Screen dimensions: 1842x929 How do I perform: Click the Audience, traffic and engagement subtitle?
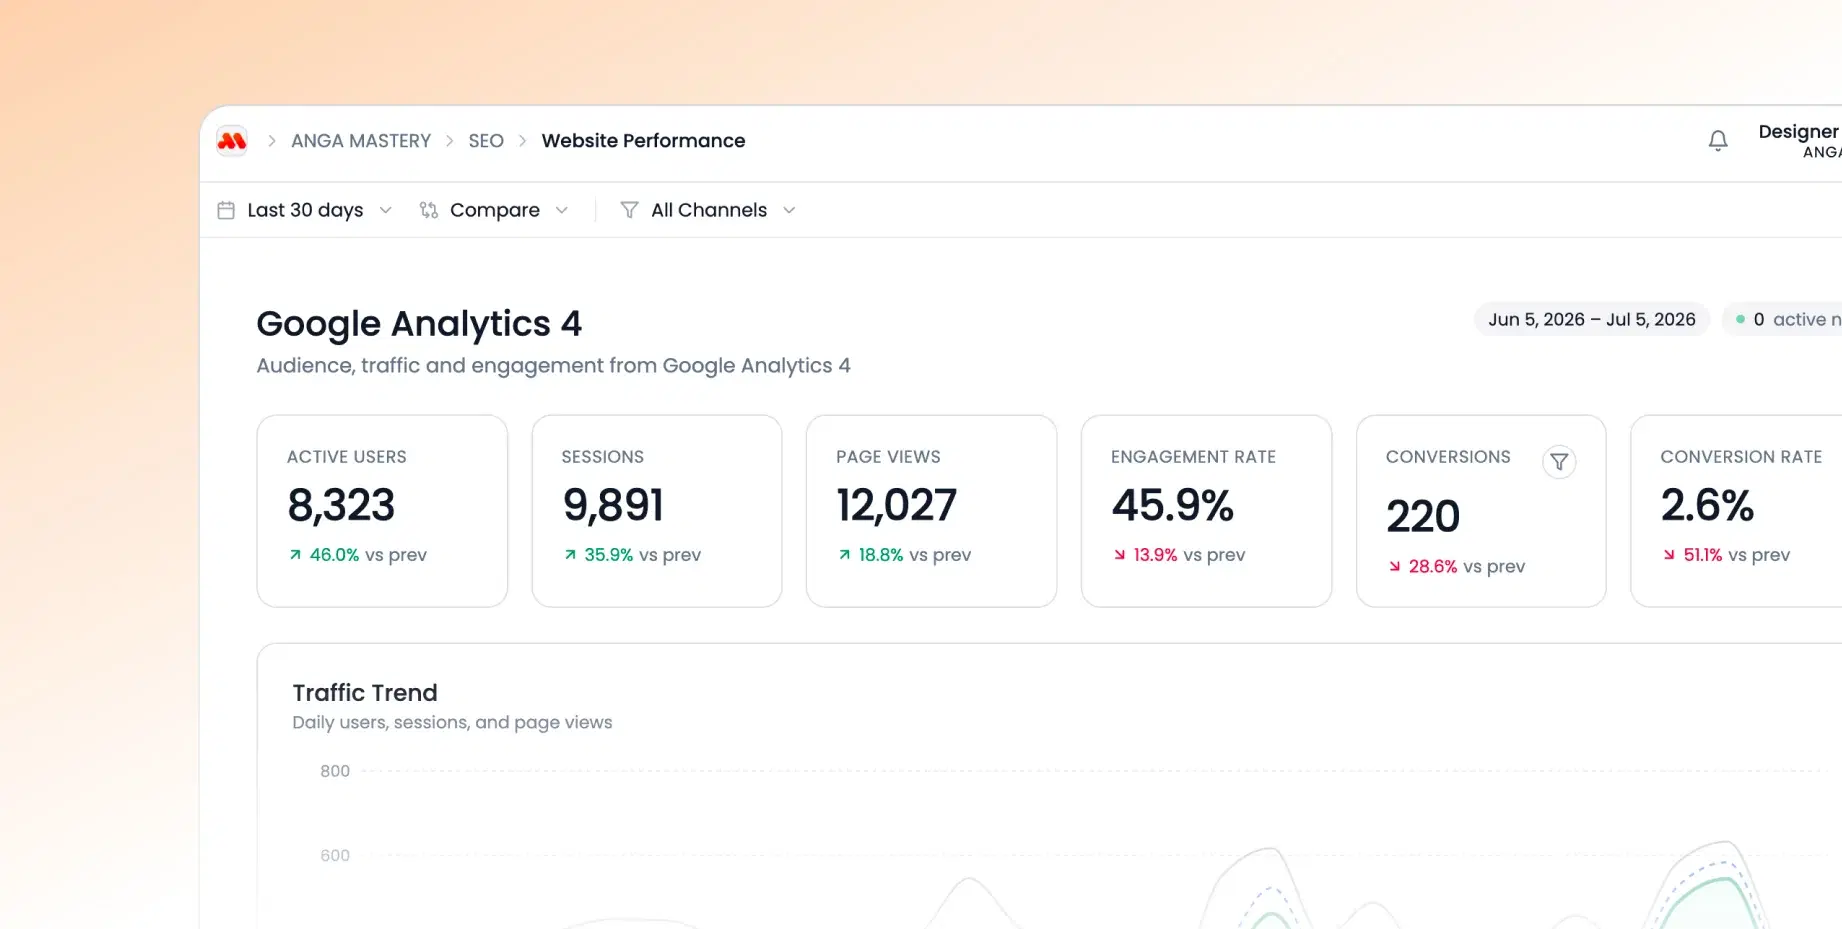[553, 366]
